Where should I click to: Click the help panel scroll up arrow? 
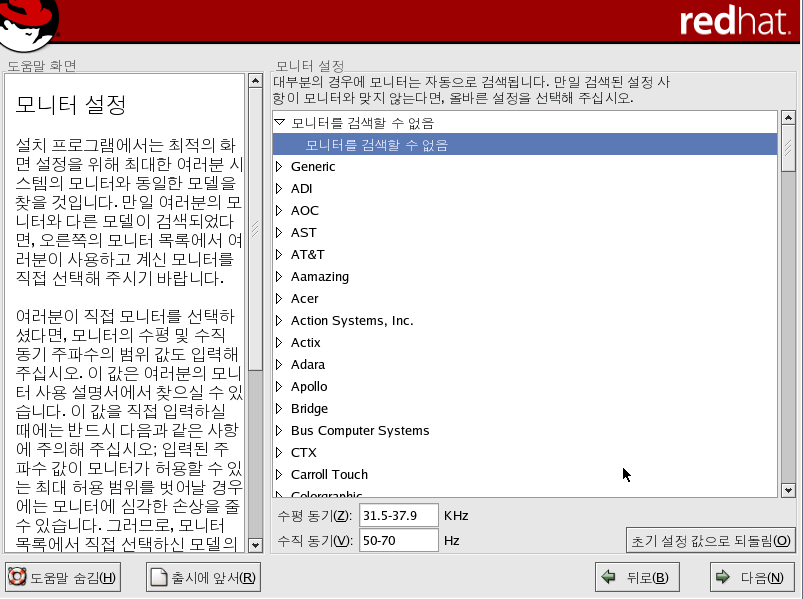point(255,80)
